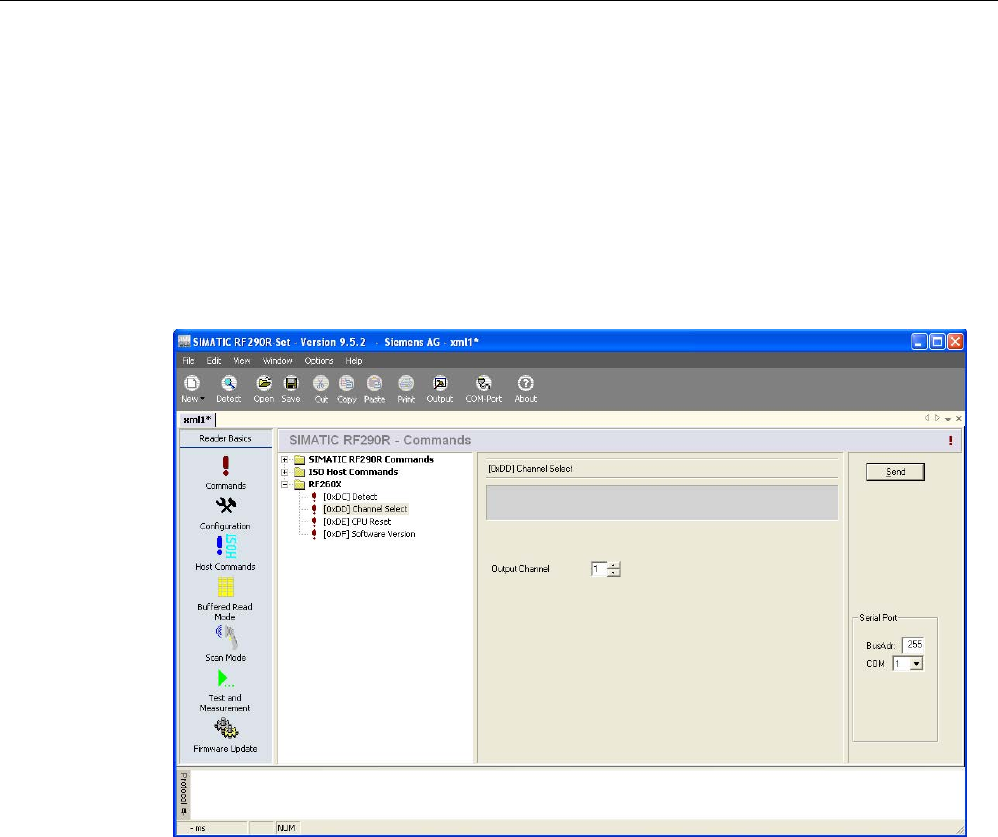Open the COM-Port settings icon
This screenshot has height=837, width=998.
(484, 383)
